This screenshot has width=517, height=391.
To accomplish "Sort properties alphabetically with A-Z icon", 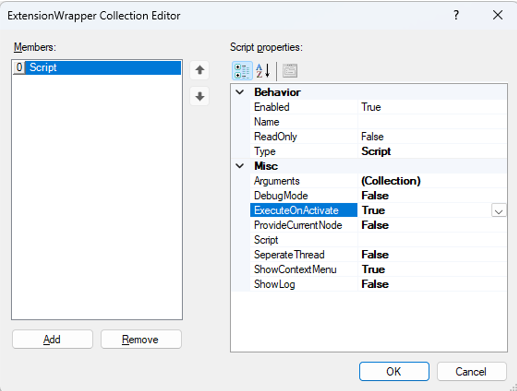I will [x=263, y=71].
